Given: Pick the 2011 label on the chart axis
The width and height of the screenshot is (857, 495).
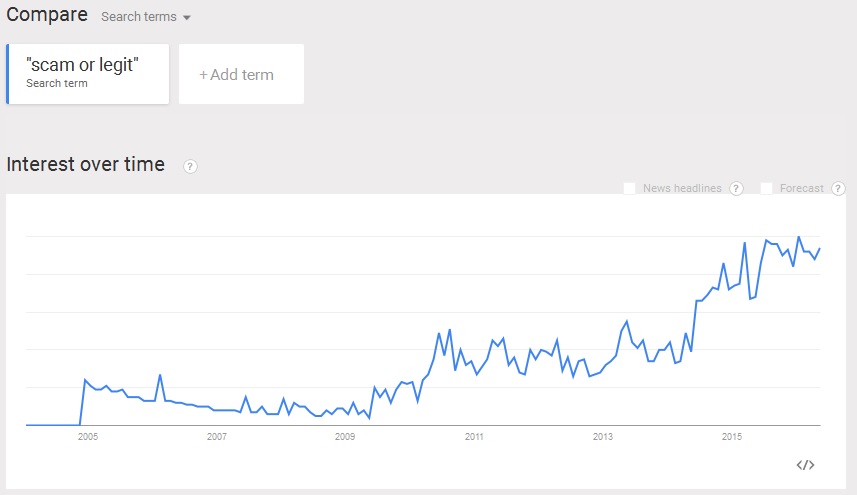Looking at the screenshot, I should [x=474, y=437].
